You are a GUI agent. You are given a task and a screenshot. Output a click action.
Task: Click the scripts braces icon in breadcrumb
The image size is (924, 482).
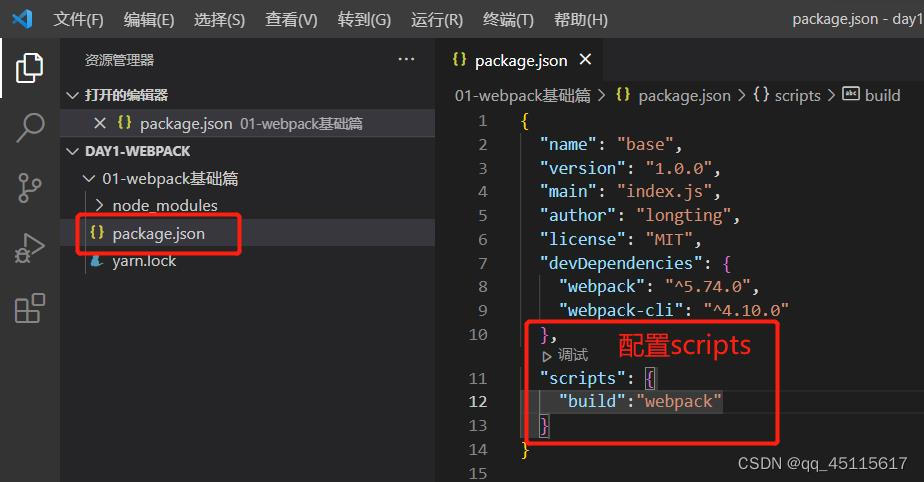761,94
